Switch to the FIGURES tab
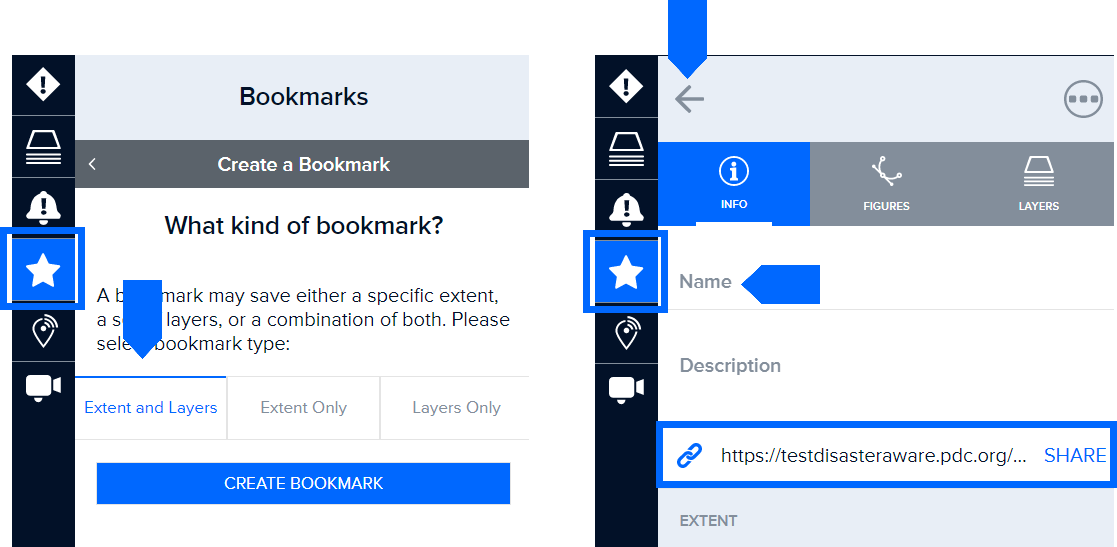Screen dimensions: 1117x547 coord(886,184)
